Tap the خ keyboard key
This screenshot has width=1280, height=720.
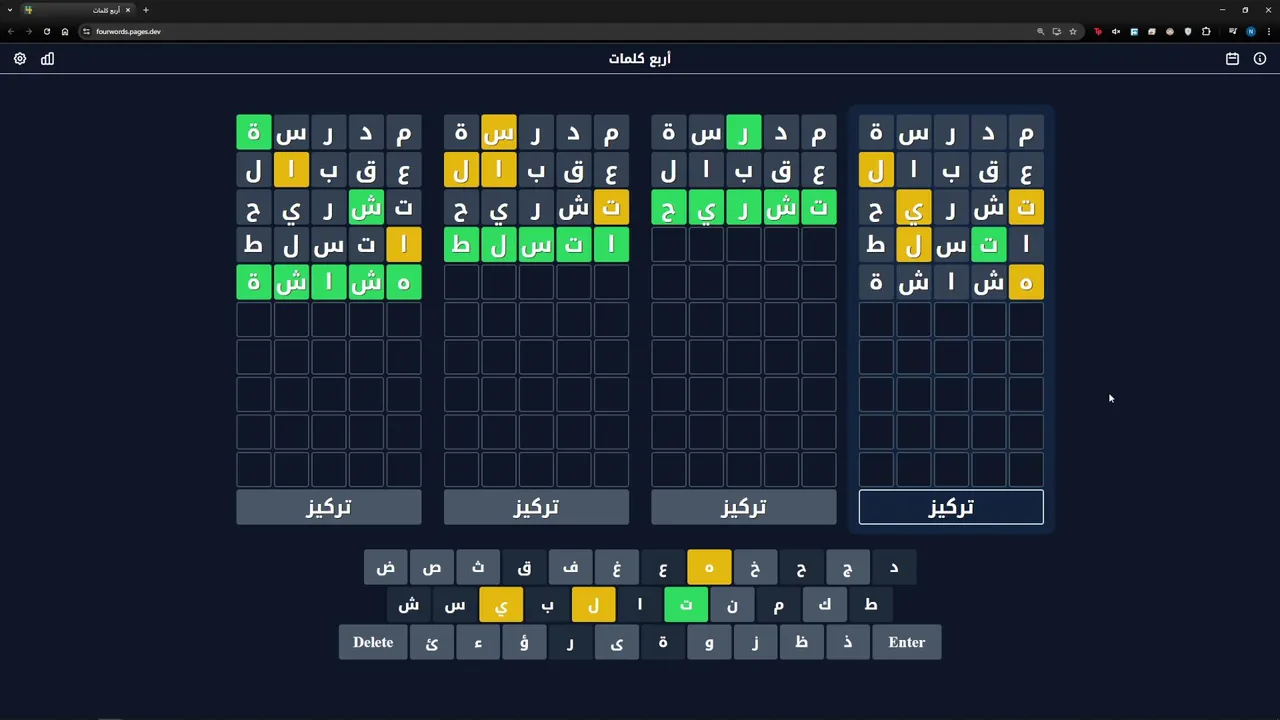[755, 567]
